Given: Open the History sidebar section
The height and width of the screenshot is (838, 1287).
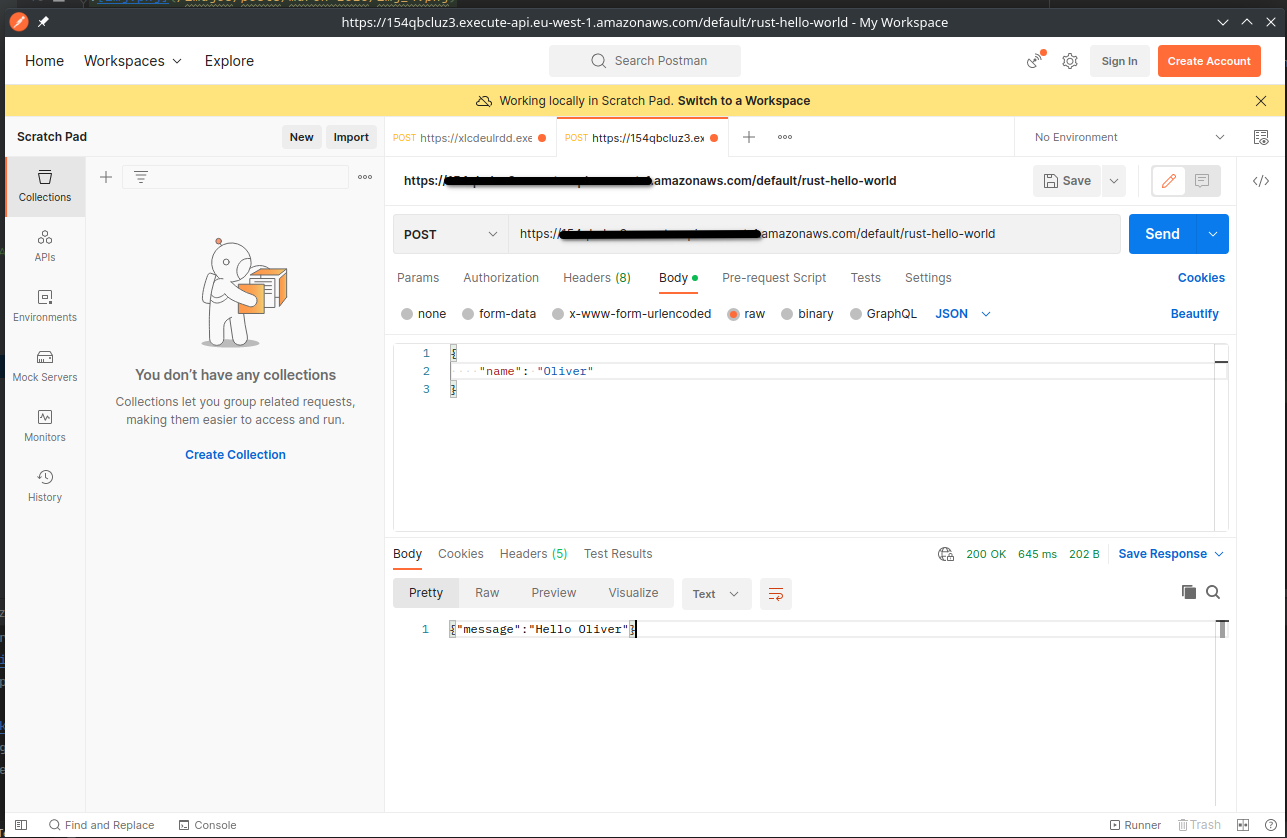Looking at the screenshot, I should click(45, 486).
